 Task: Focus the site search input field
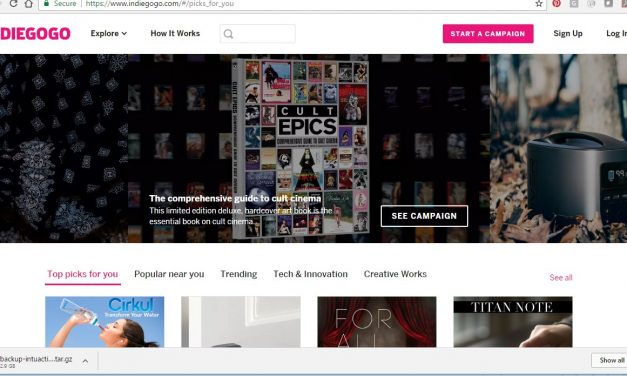pyautogui.click(x=258, y=34)
